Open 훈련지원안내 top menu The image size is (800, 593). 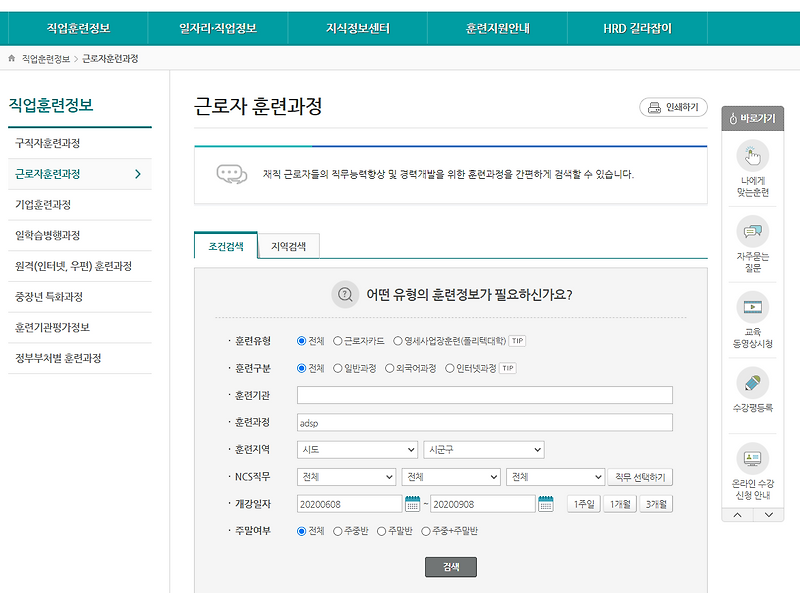pyautogui.click(x=497, y=29)
